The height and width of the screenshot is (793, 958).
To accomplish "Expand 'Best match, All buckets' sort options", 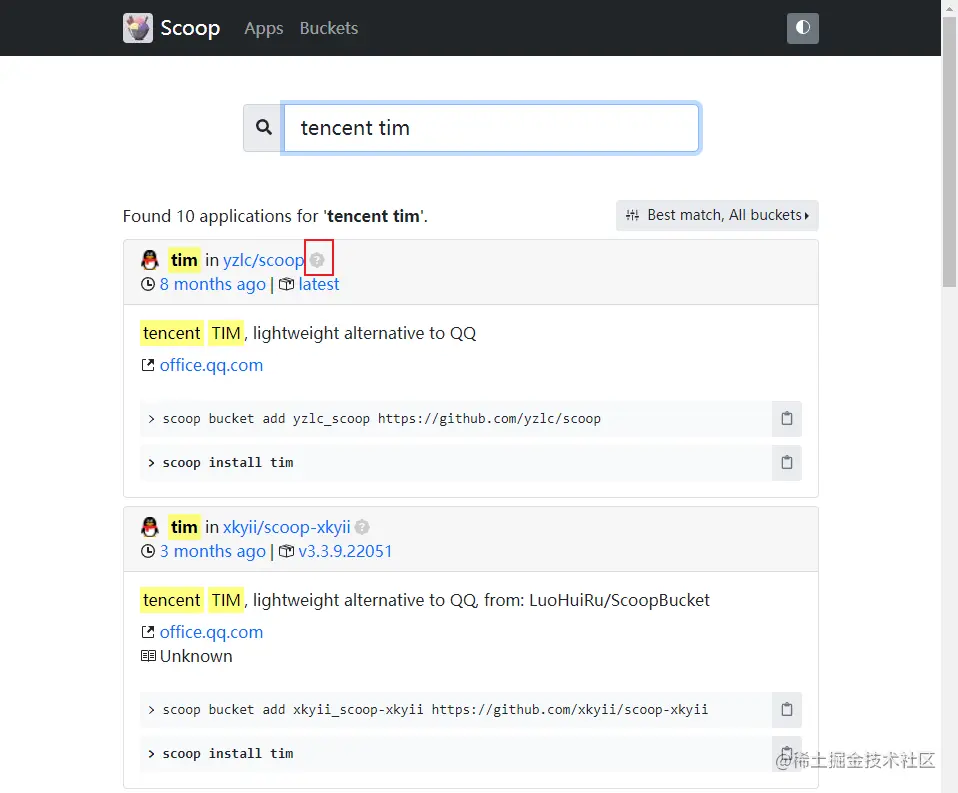I will pos(717,215).
